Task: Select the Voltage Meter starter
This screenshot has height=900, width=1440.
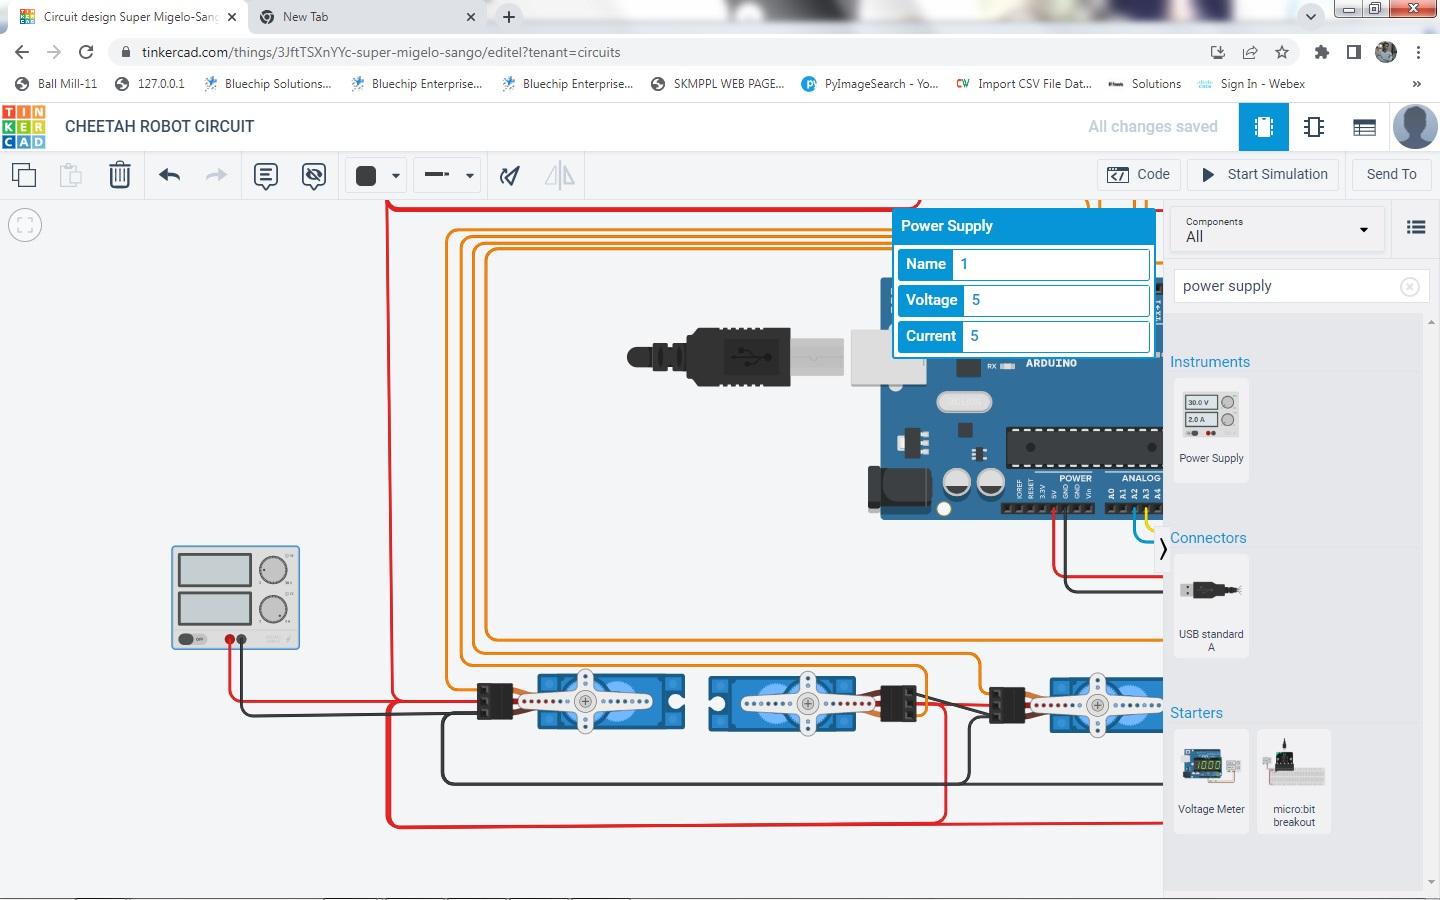Action: pyautogui.click(x=1211, y=780)
